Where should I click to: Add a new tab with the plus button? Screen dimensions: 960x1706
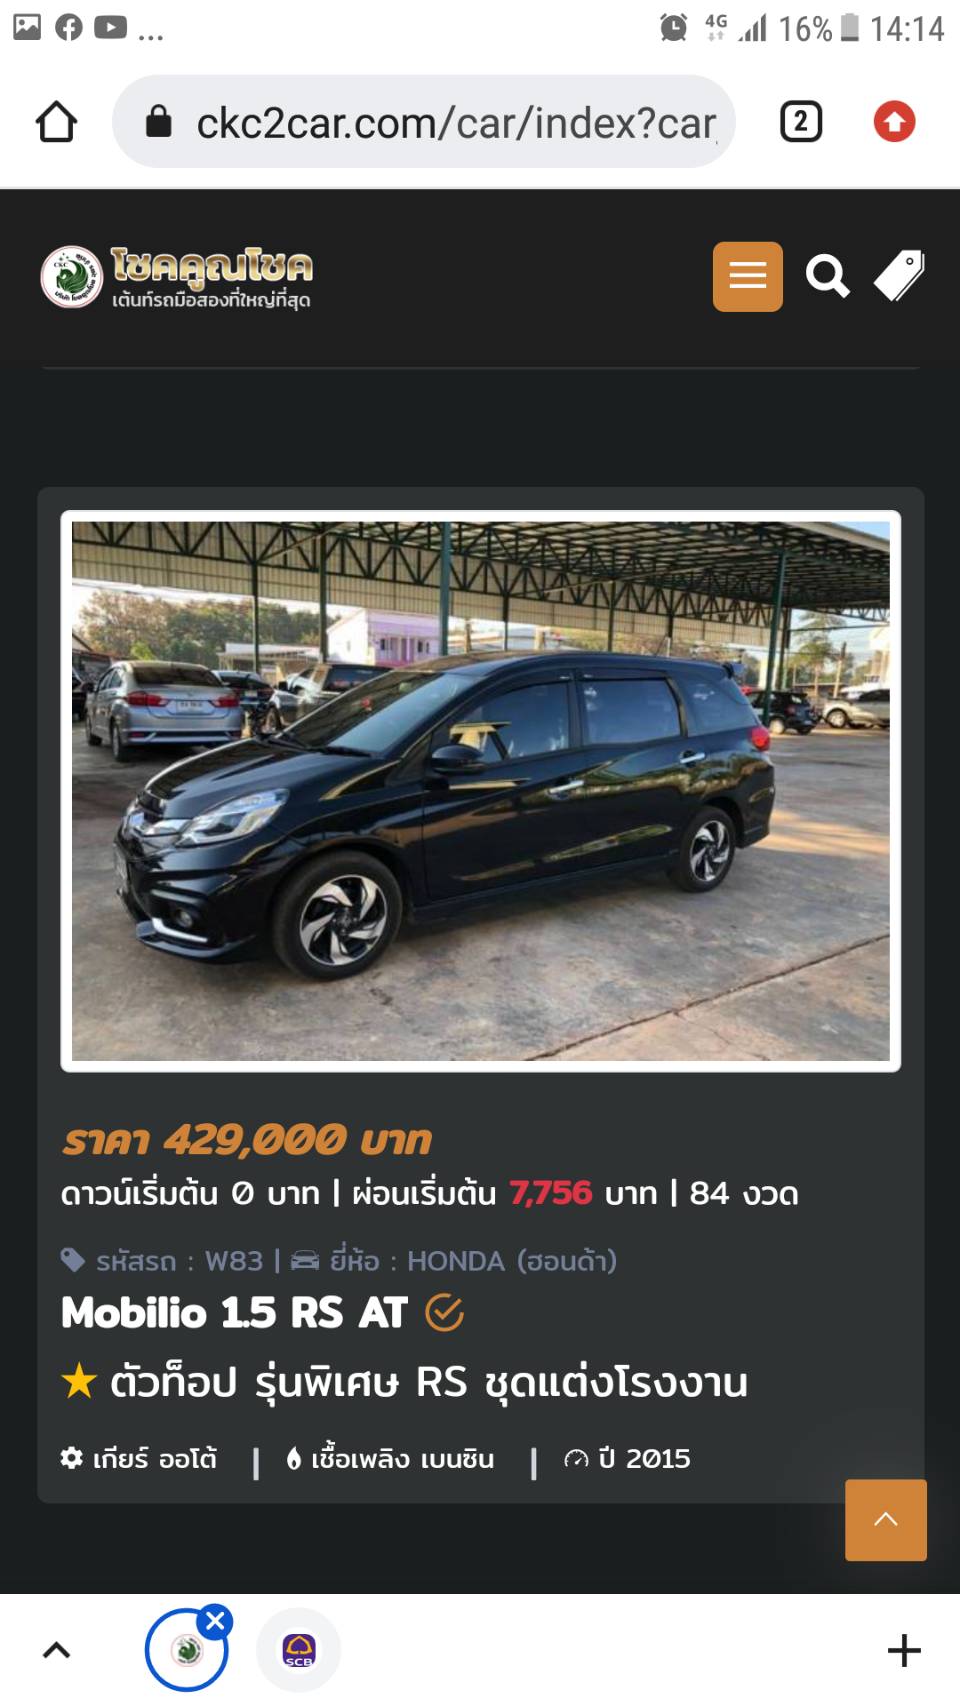click(904, 1650)
